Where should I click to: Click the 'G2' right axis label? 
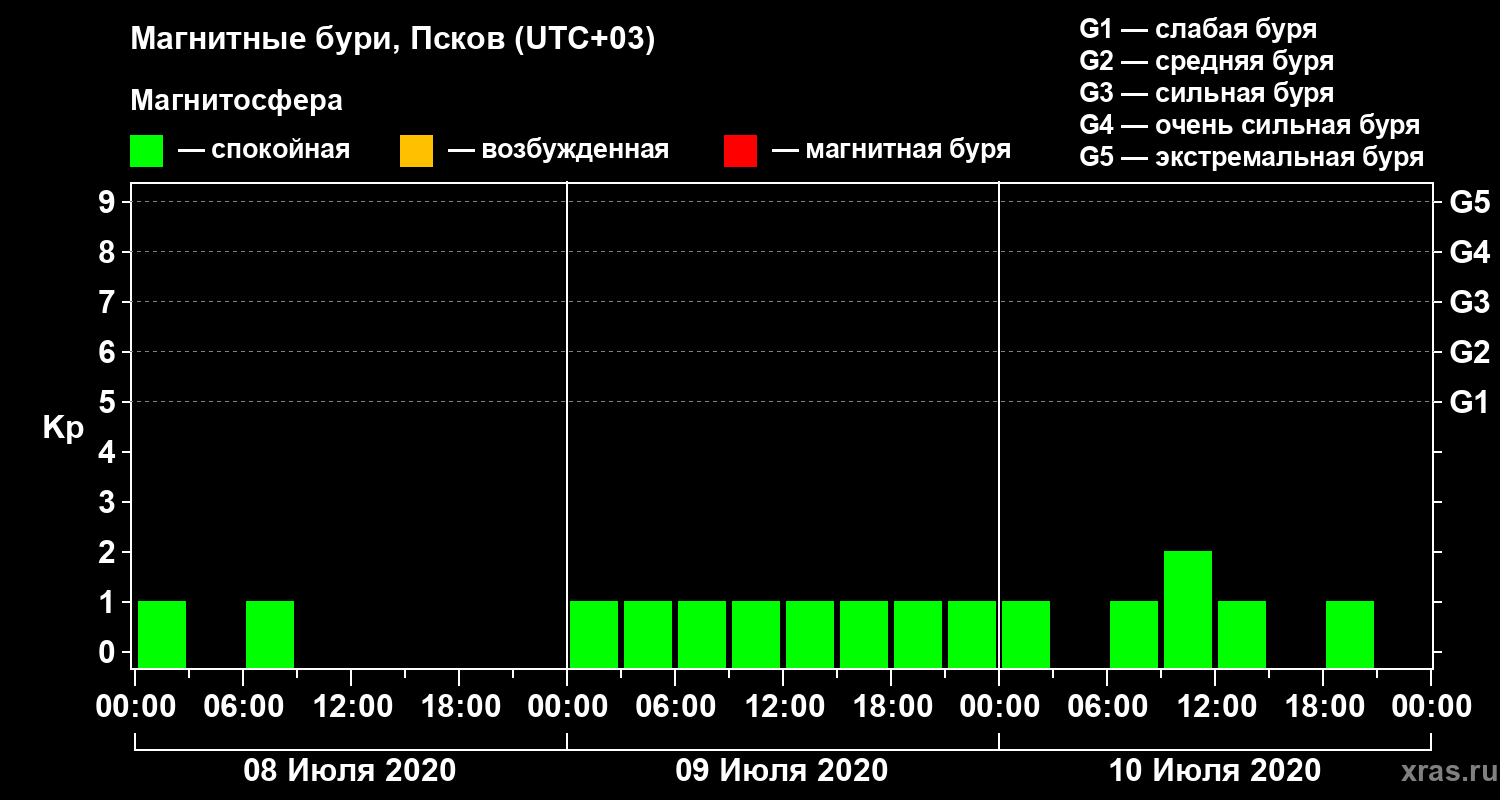coord(1469,353)
